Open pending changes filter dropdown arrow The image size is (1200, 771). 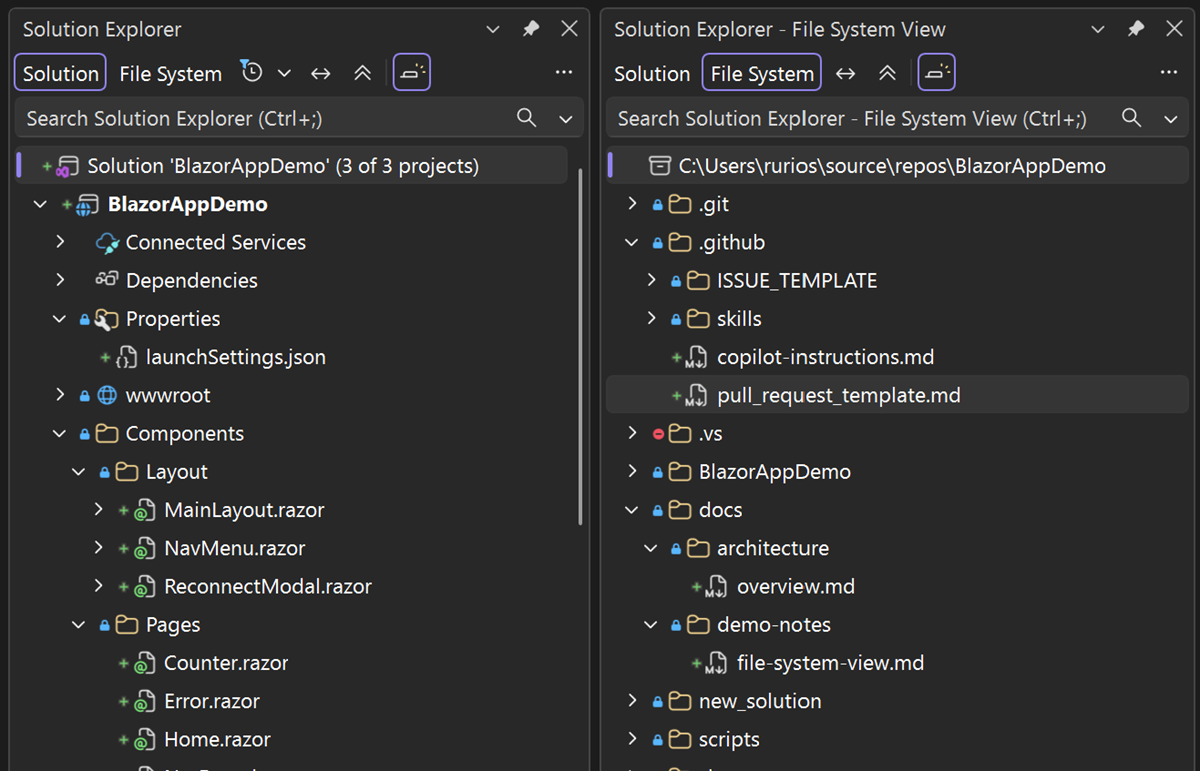pos(284,73)
